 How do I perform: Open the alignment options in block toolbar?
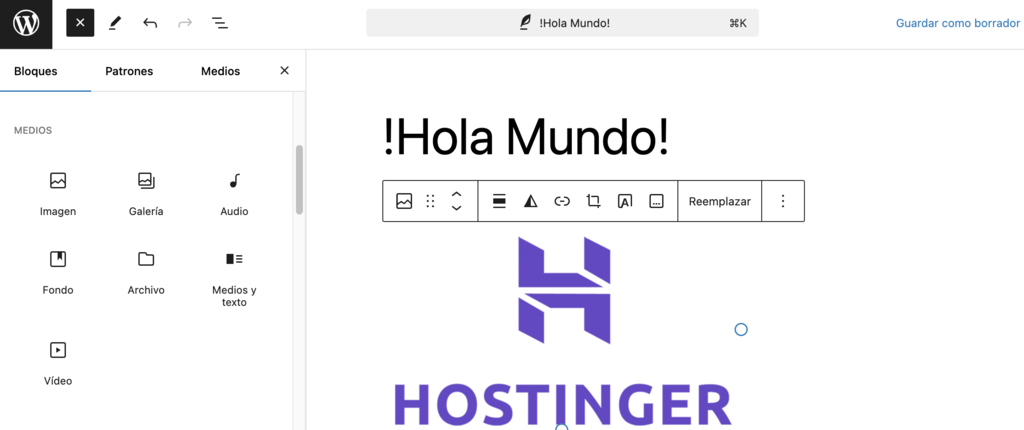(500, 201)
